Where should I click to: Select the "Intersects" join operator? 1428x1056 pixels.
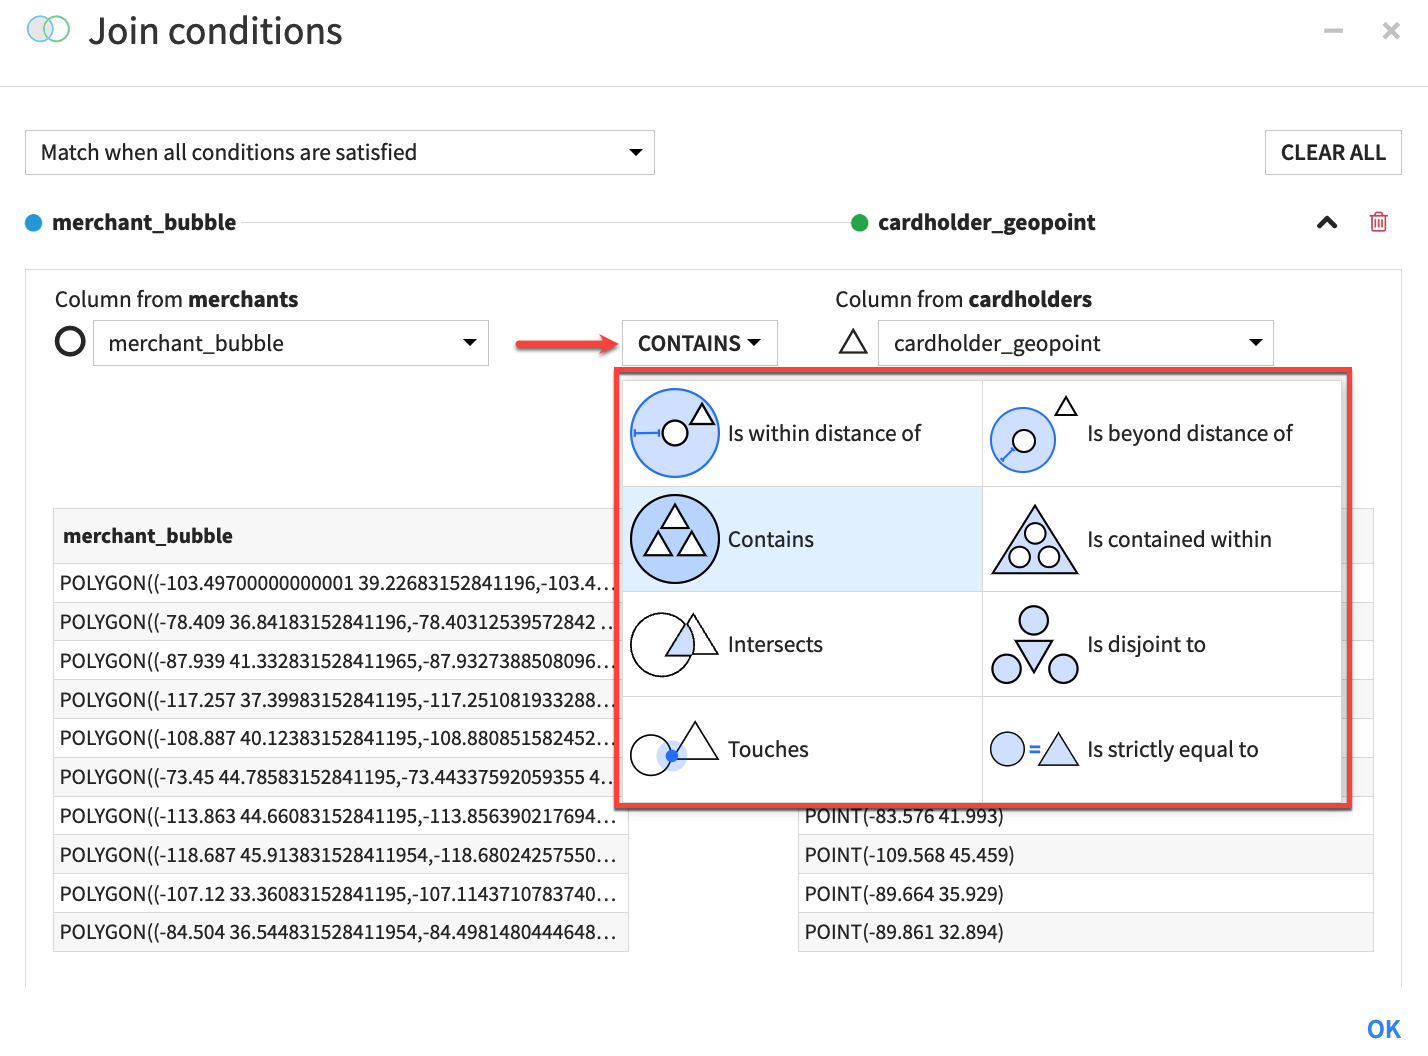tap(776, 644)
